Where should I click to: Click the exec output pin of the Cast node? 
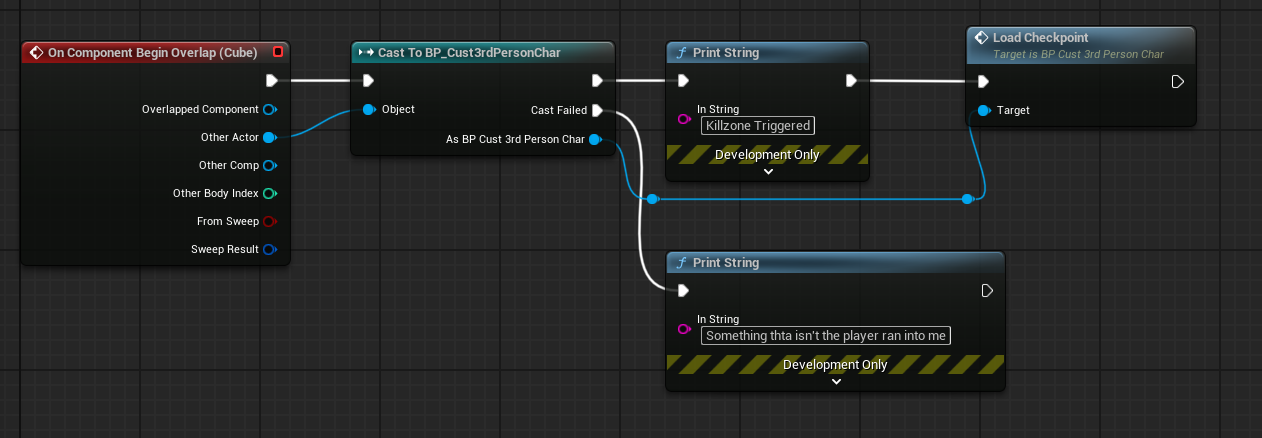pos(597,81)
